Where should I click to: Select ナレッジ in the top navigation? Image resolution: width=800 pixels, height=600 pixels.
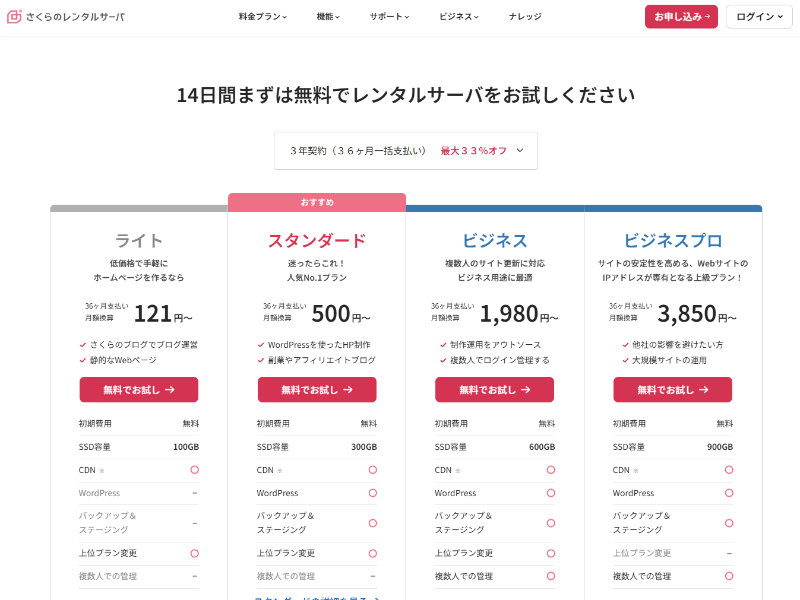point(524,17)
